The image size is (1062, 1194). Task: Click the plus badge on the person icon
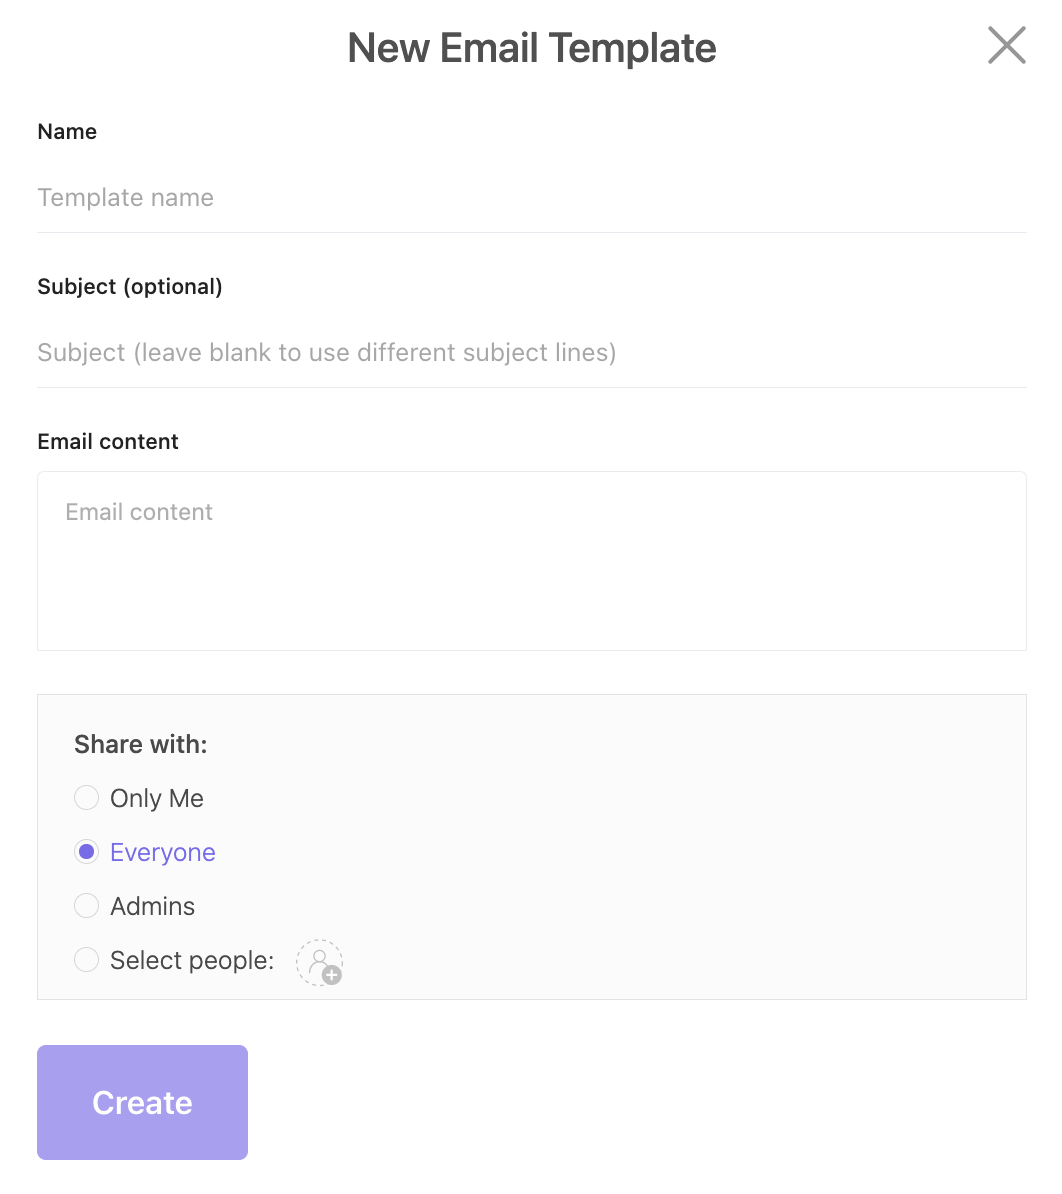(x=332, y=975)
